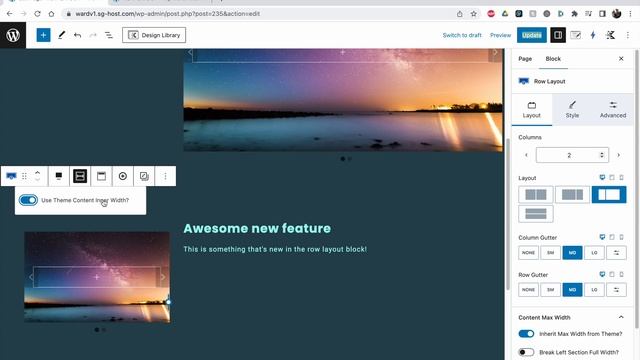640x360 pixels.
Task: Open the Kadence Blocks controls icon
Action: coord(610,35)
